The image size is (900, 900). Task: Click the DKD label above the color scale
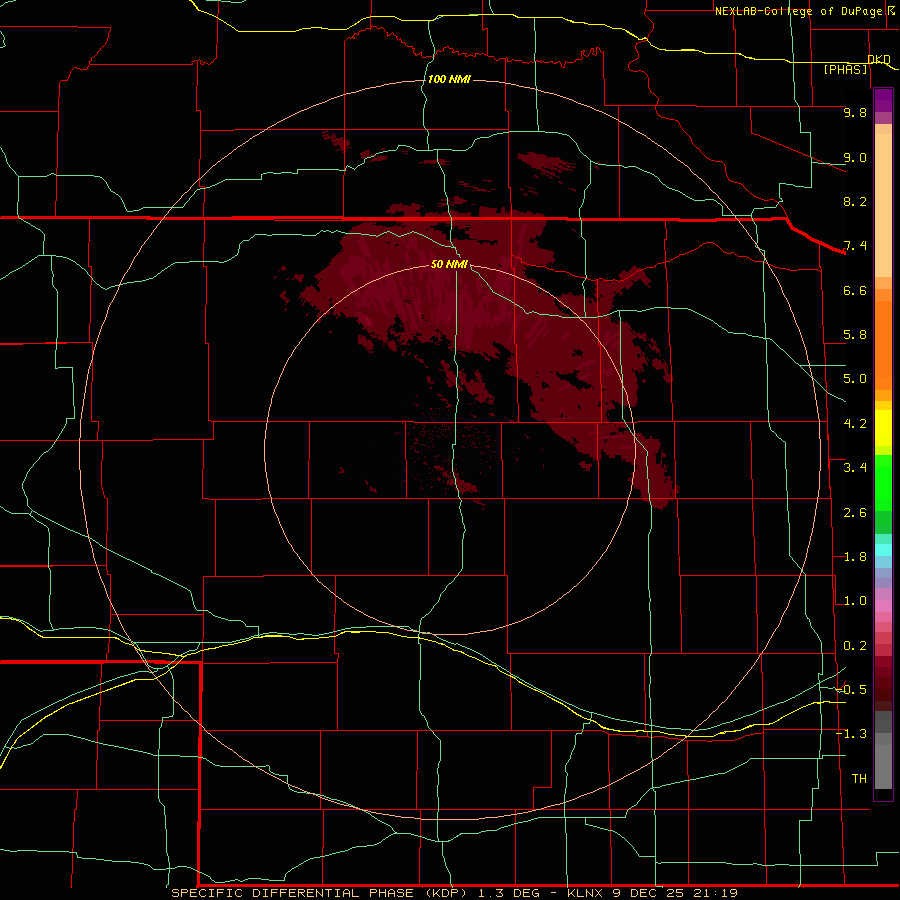(x=879, y=59)
